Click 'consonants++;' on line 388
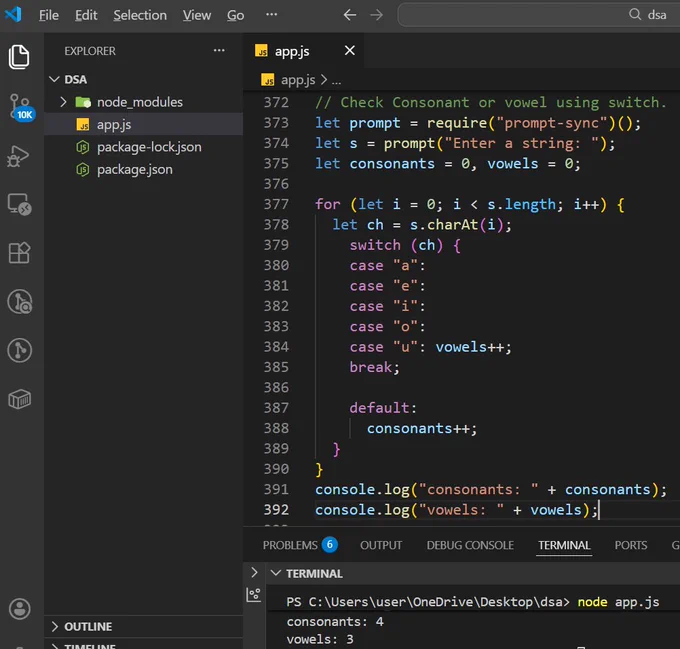This screenshot has height=649, width=680. 422,428
